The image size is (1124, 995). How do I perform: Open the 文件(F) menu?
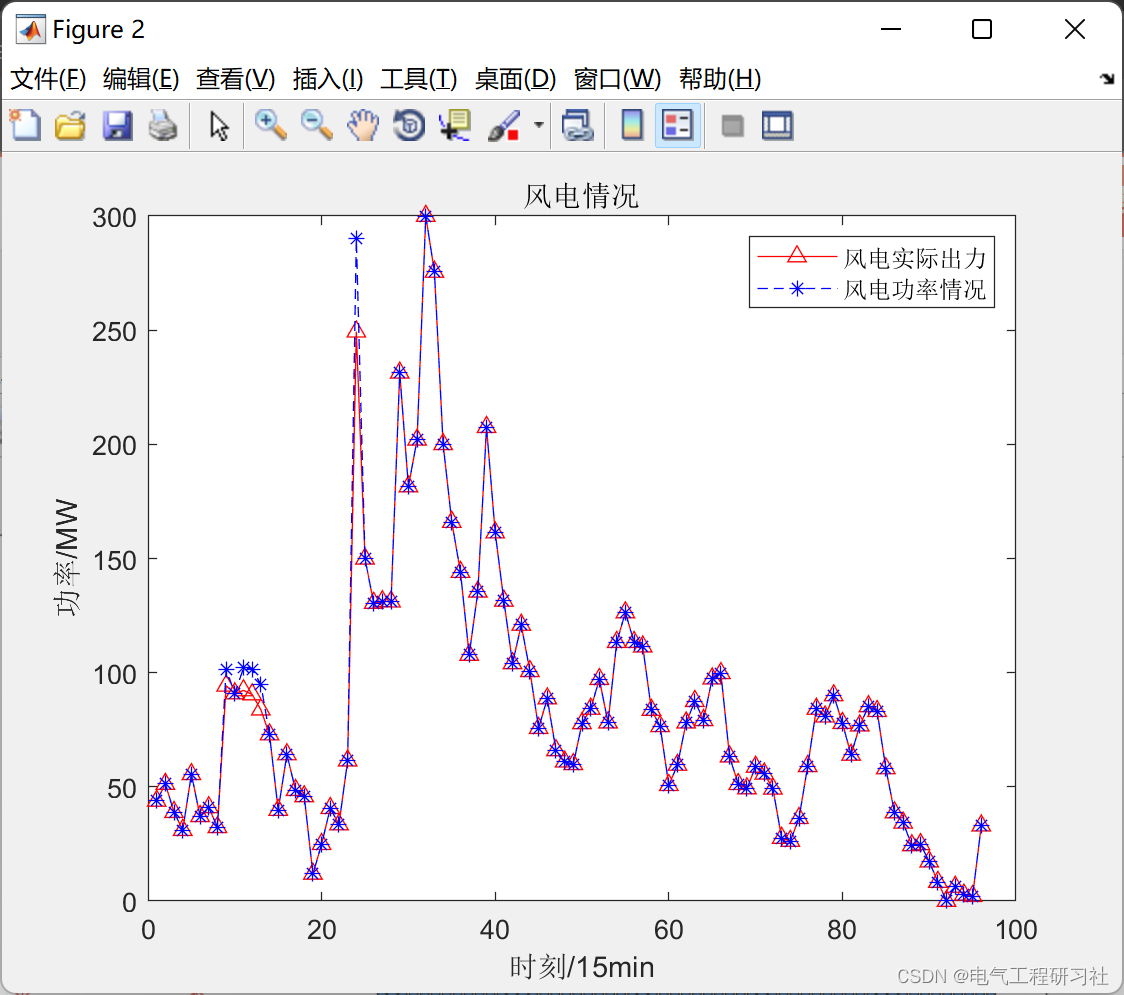coord(48,79)
